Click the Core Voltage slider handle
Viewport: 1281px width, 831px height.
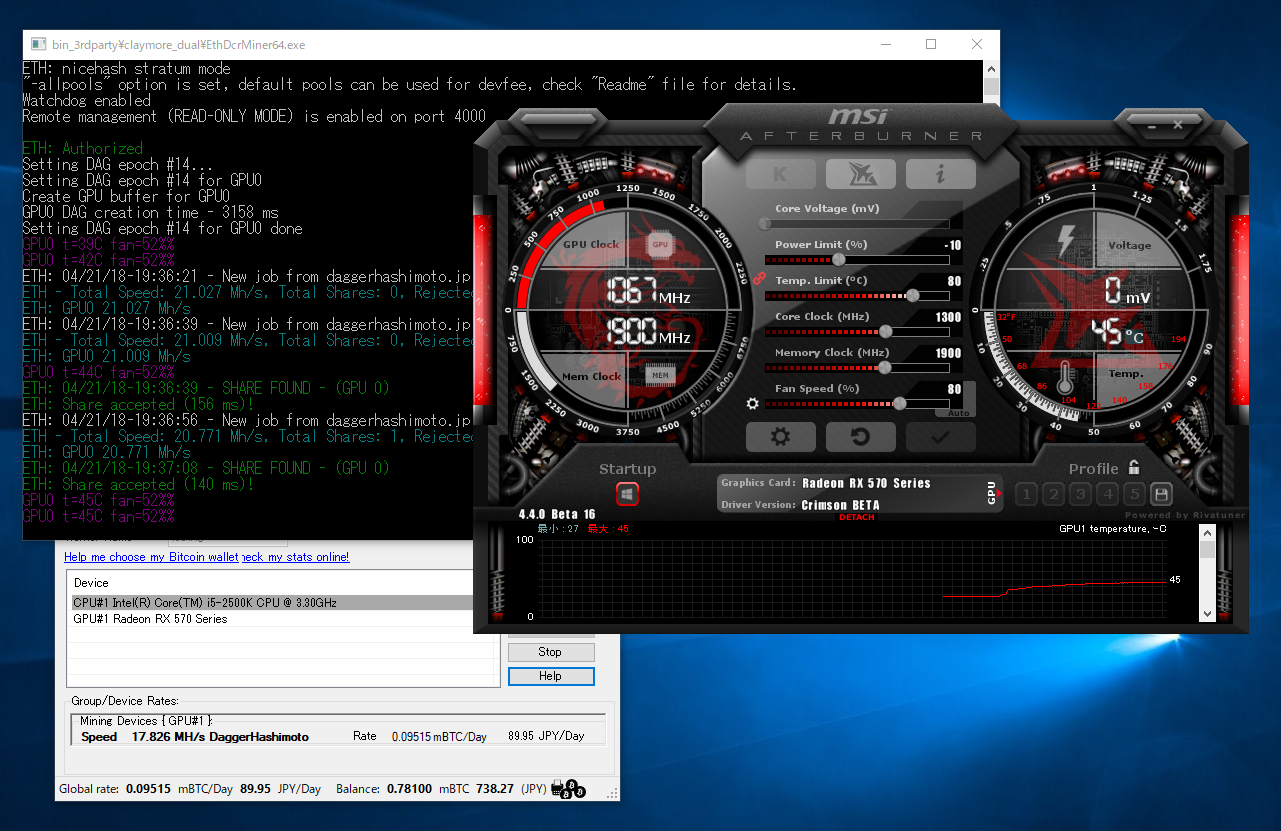click(766, 224)
